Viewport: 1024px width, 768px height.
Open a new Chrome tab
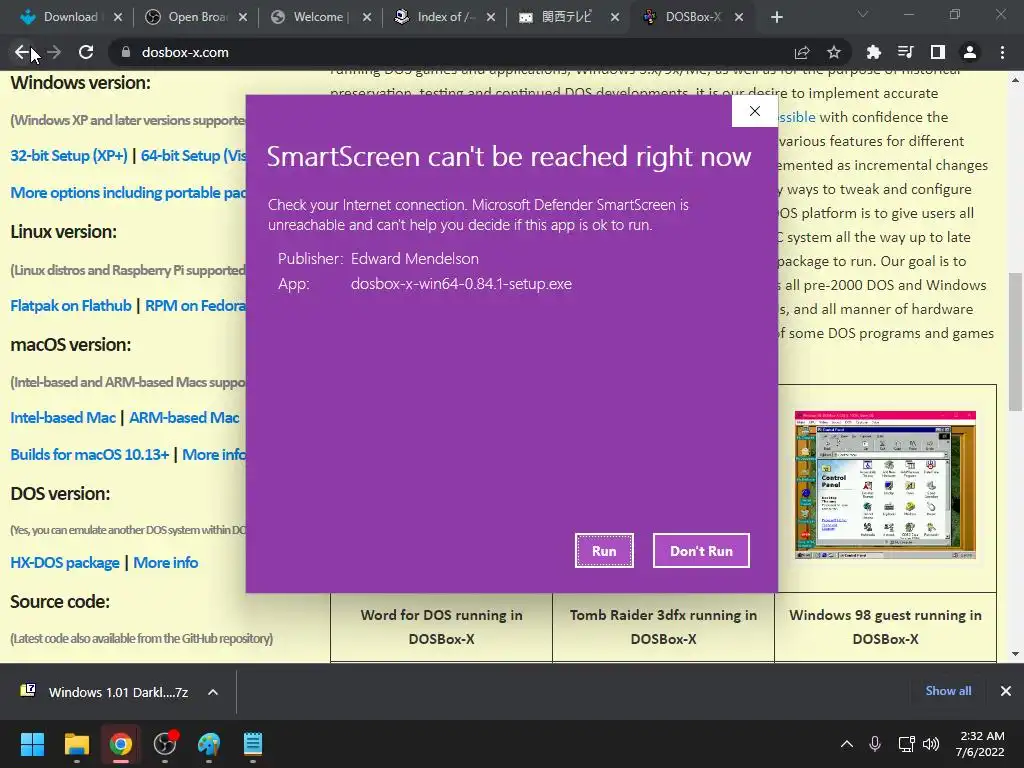click(x=776, y=18)
